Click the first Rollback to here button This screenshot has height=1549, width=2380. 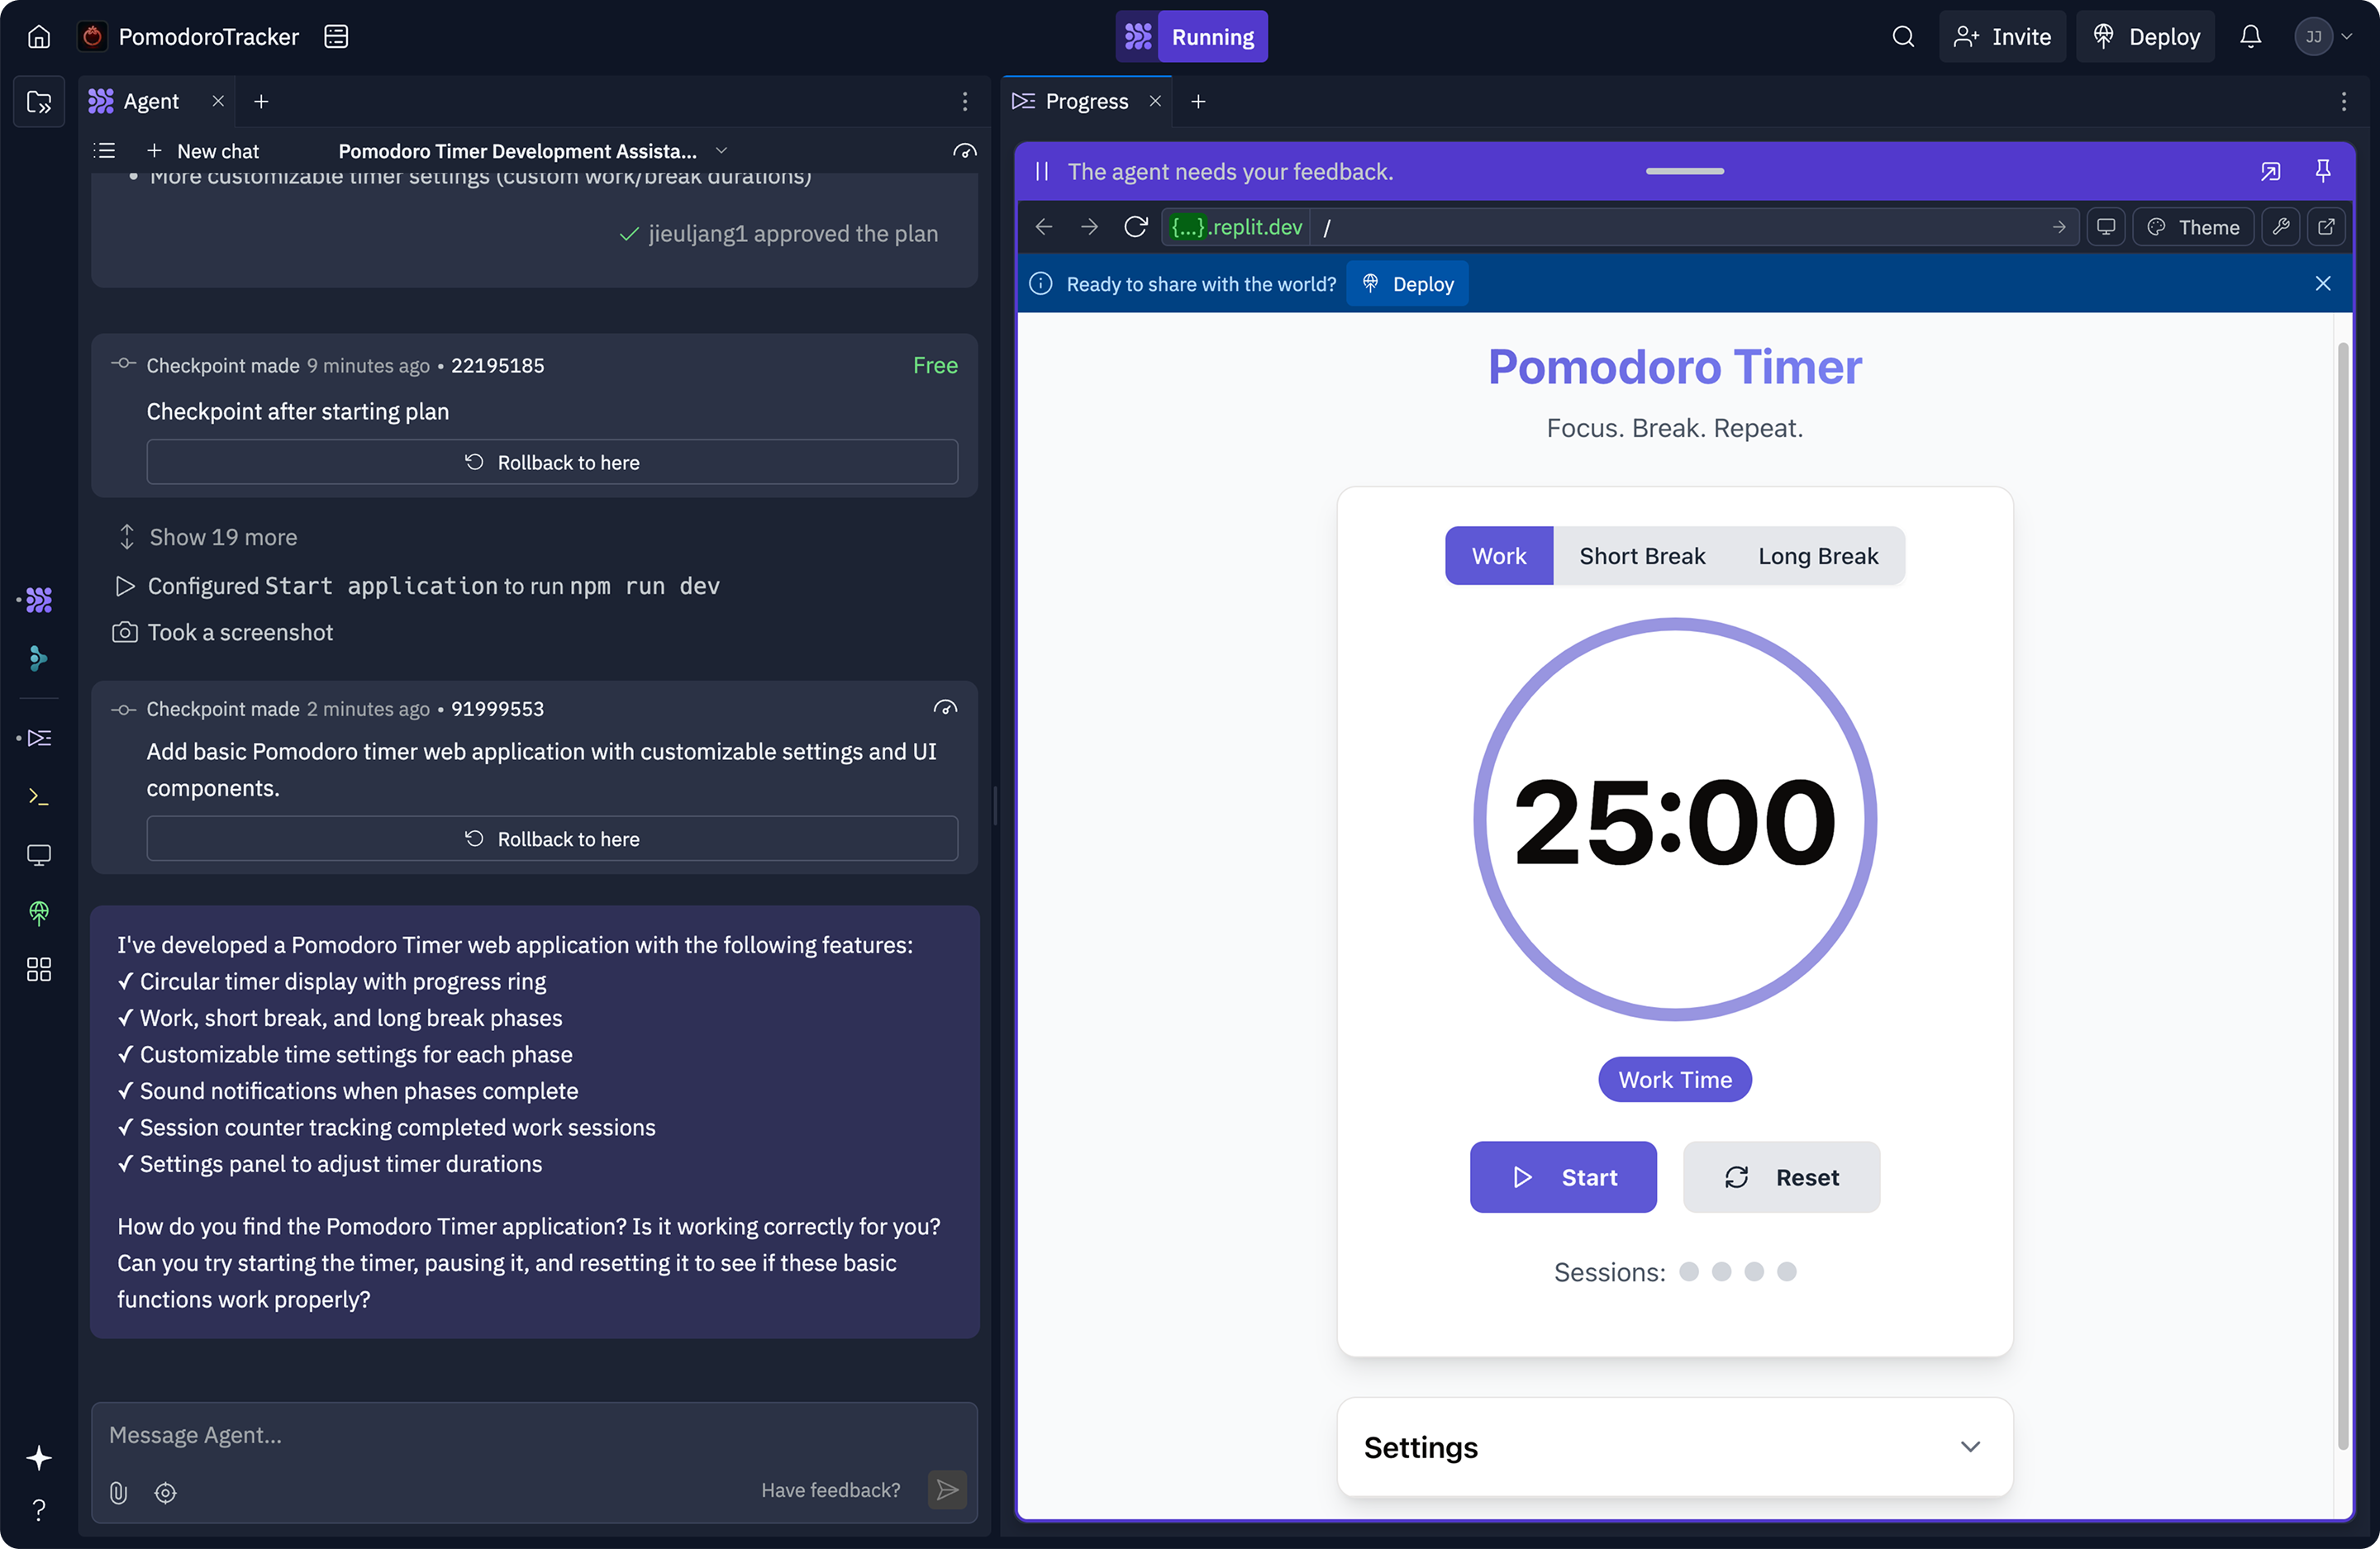[551, 462]
